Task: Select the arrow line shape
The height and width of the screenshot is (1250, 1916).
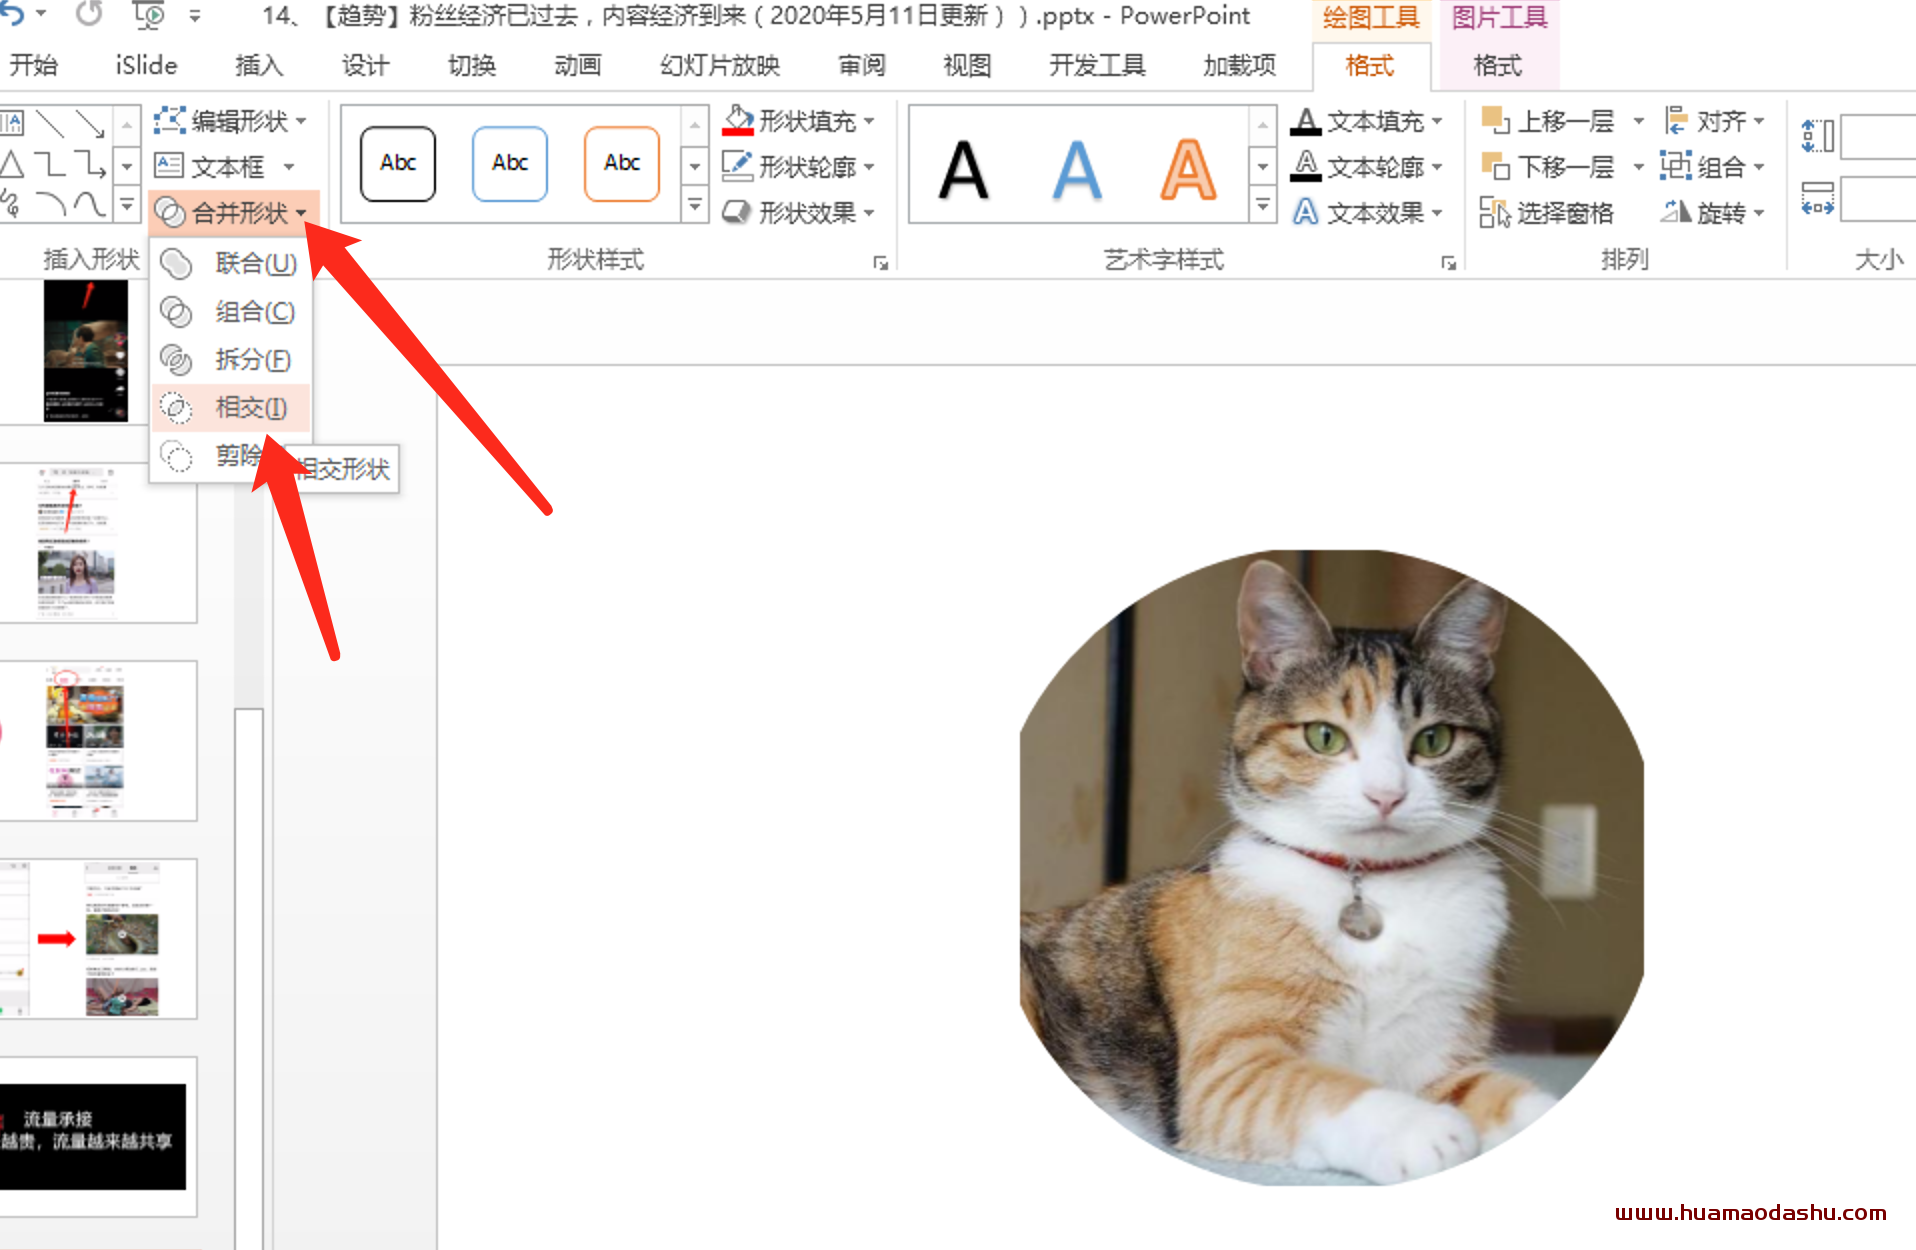Action: coord(90,123)
